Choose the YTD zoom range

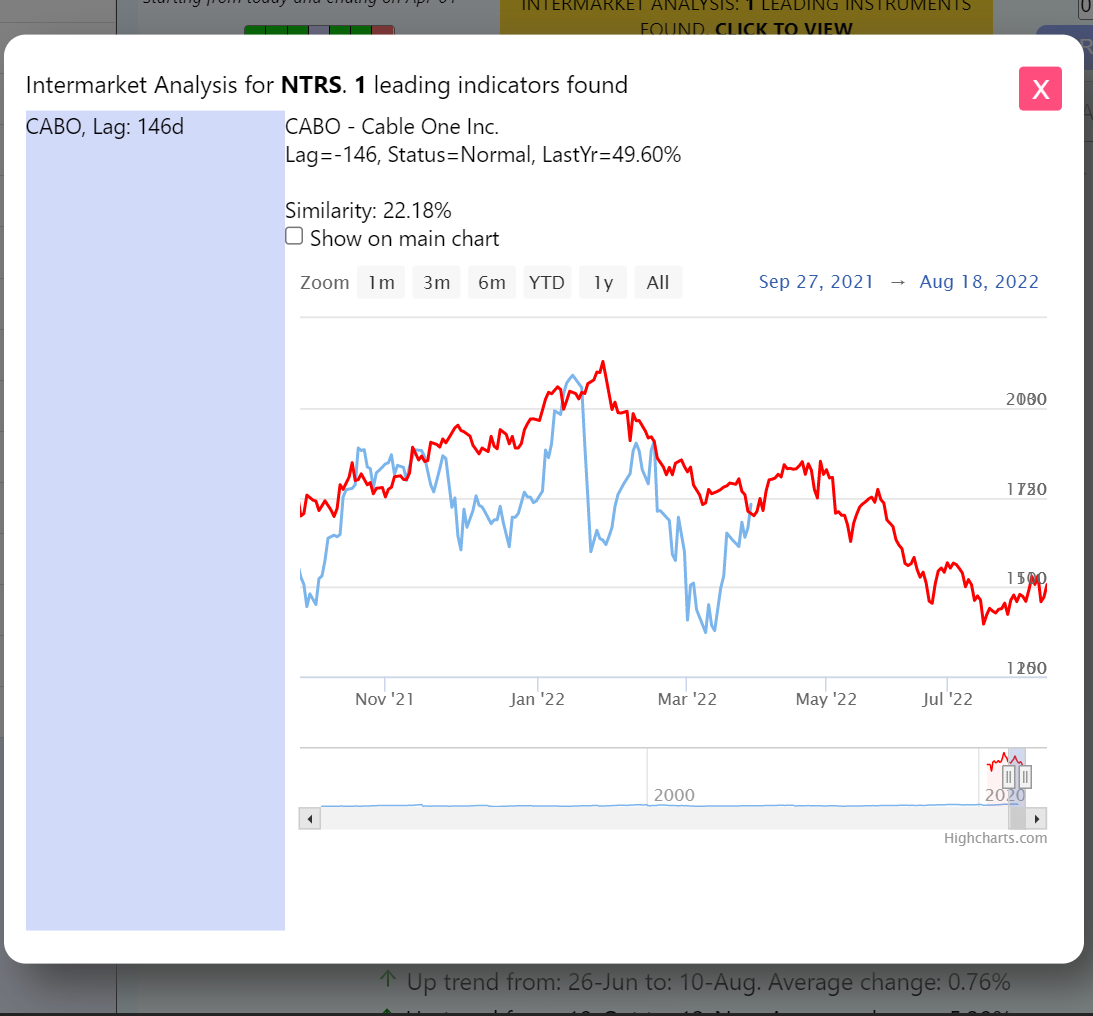(547, 283)
